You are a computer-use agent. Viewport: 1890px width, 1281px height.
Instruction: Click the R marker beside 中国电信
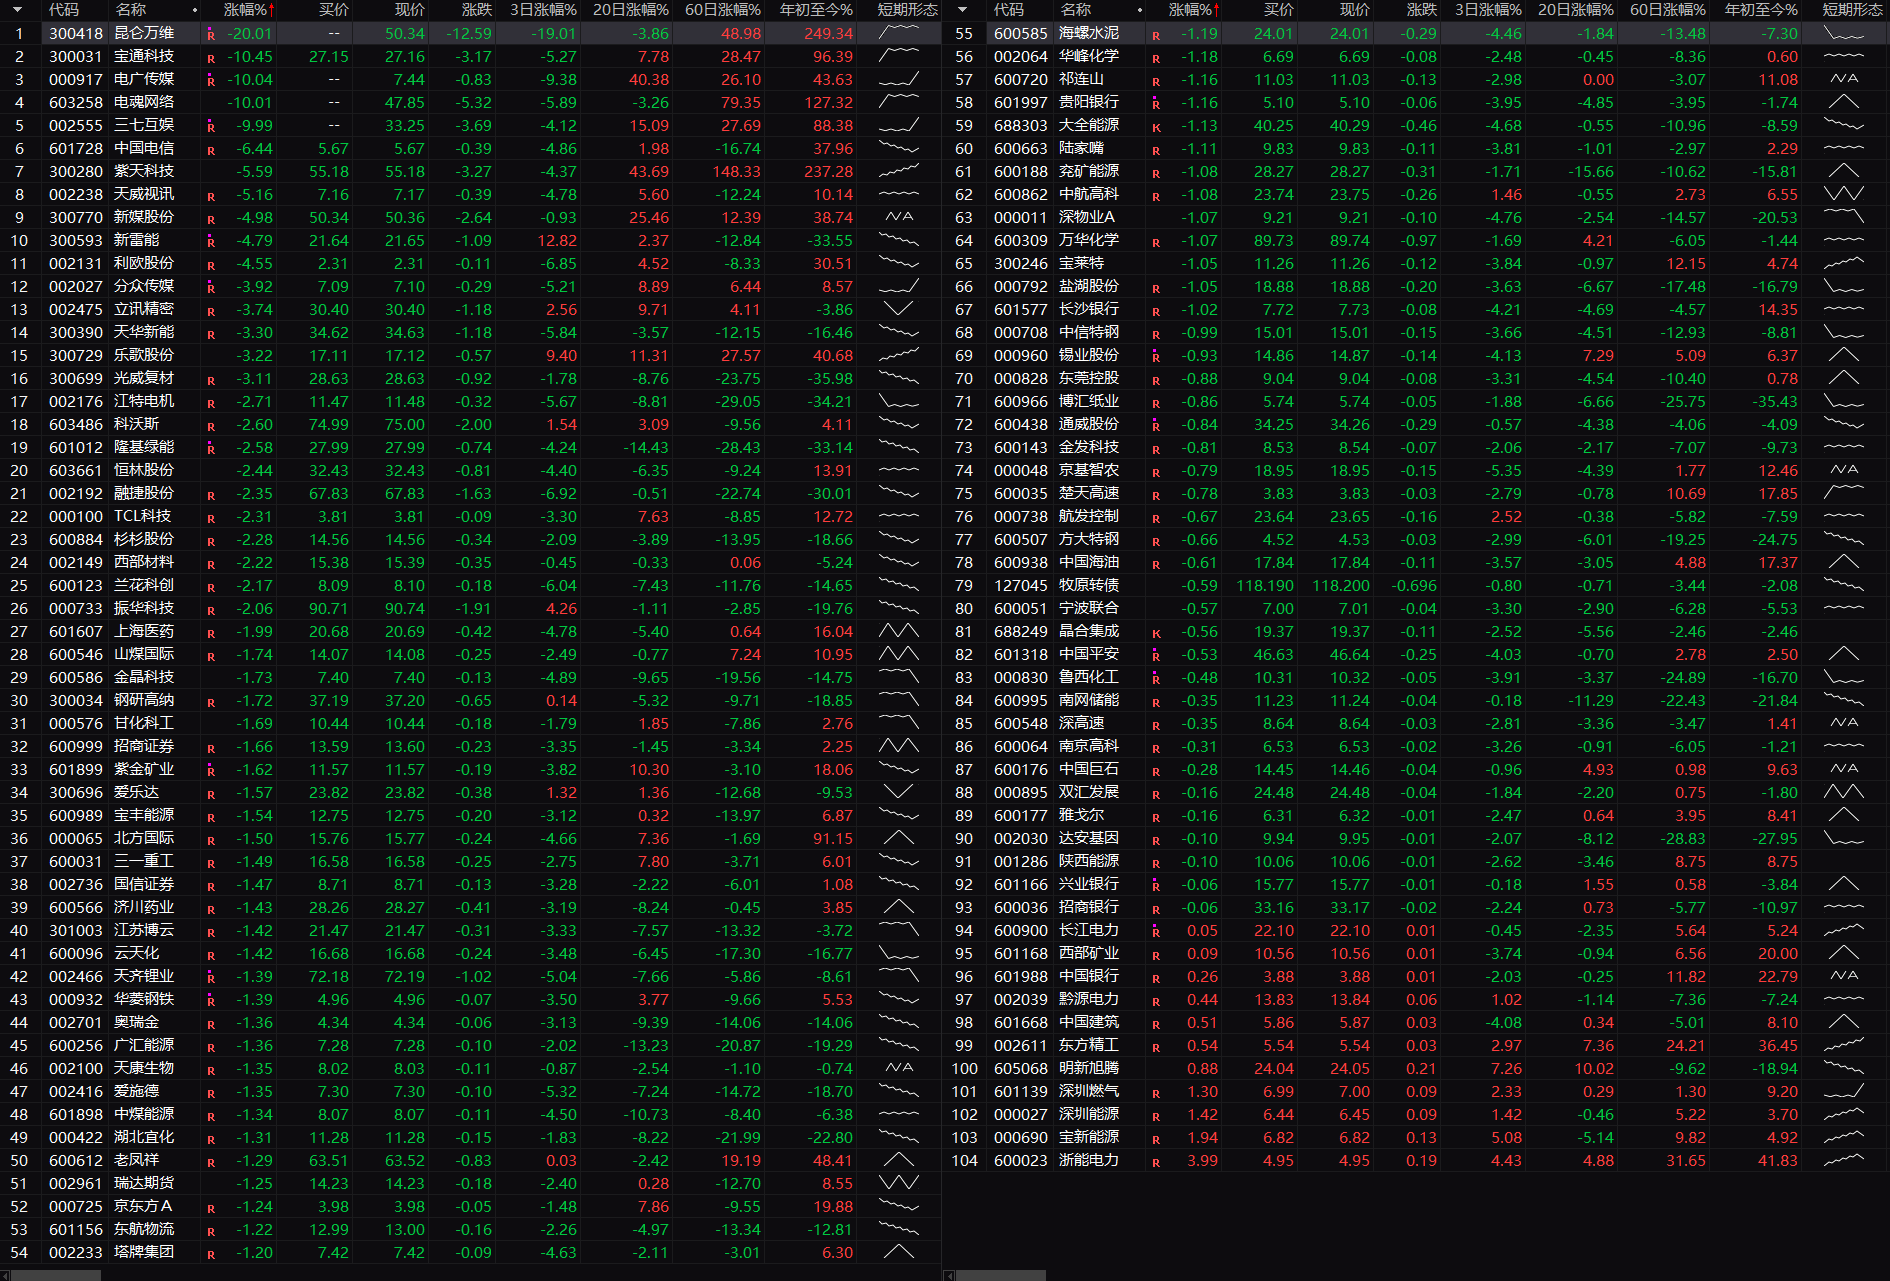(x=211, y=150)
